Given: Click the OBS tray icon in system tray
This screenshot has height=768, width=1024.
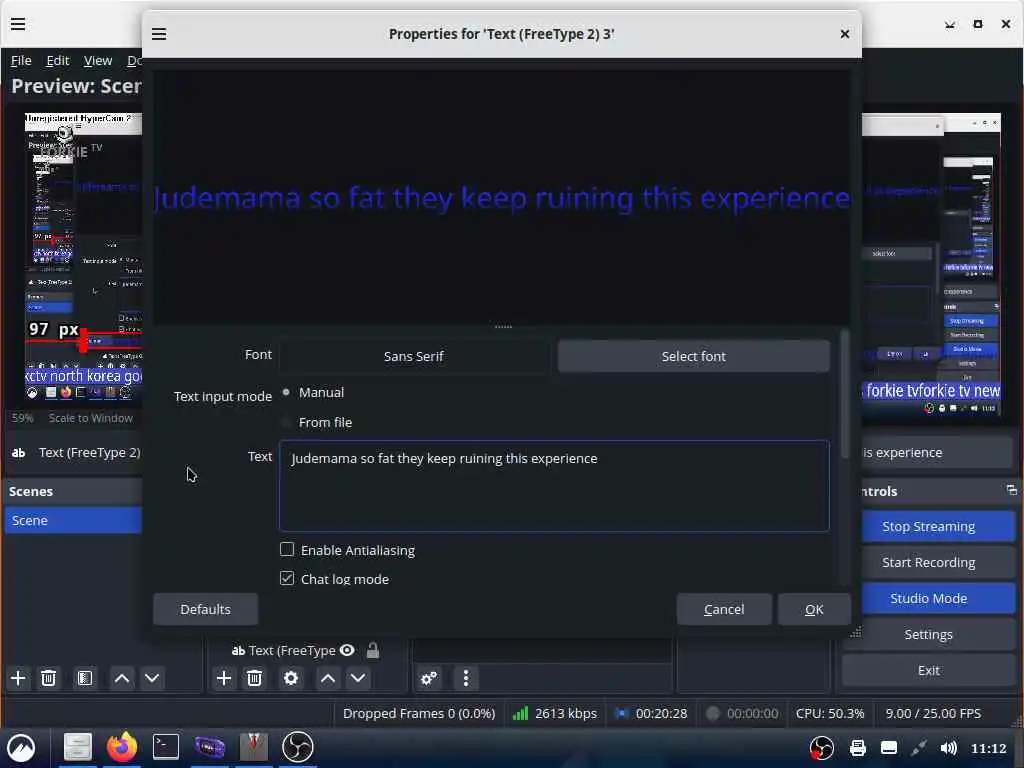Looking at the screenshot, I should (x=822, y=748).
